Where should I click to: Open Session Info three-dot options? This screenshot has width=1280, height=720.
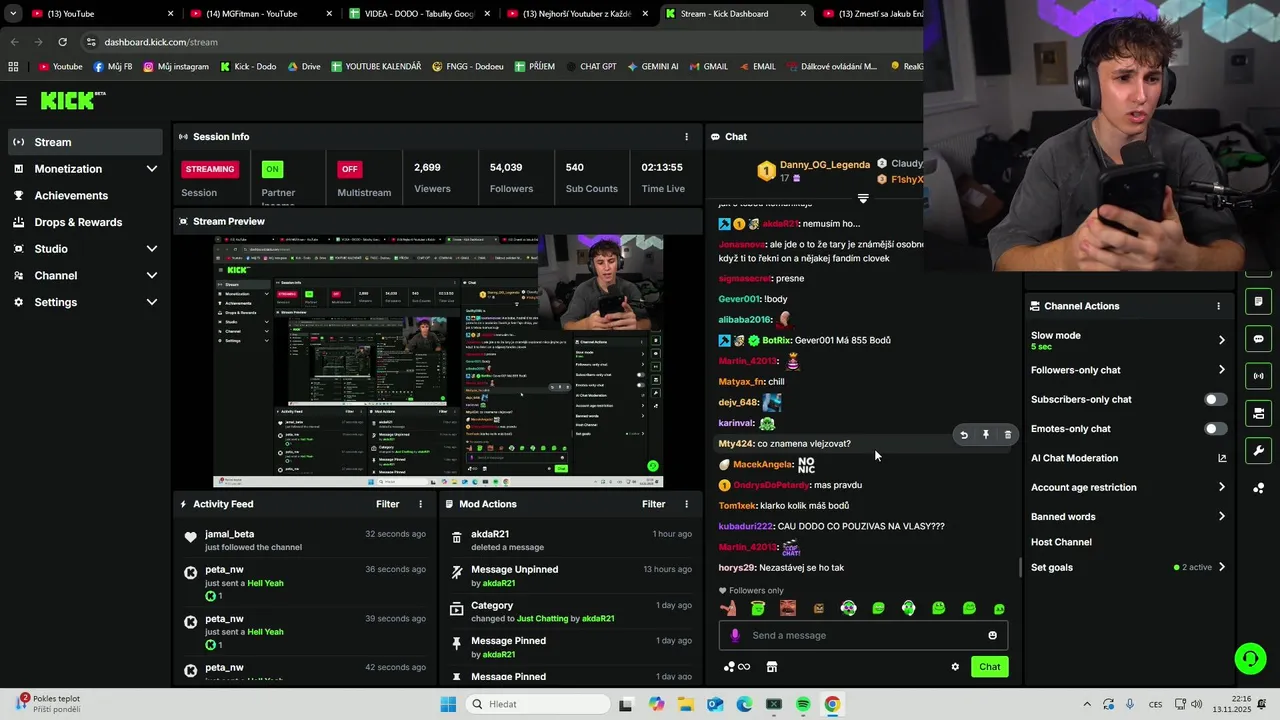[686, 137]
